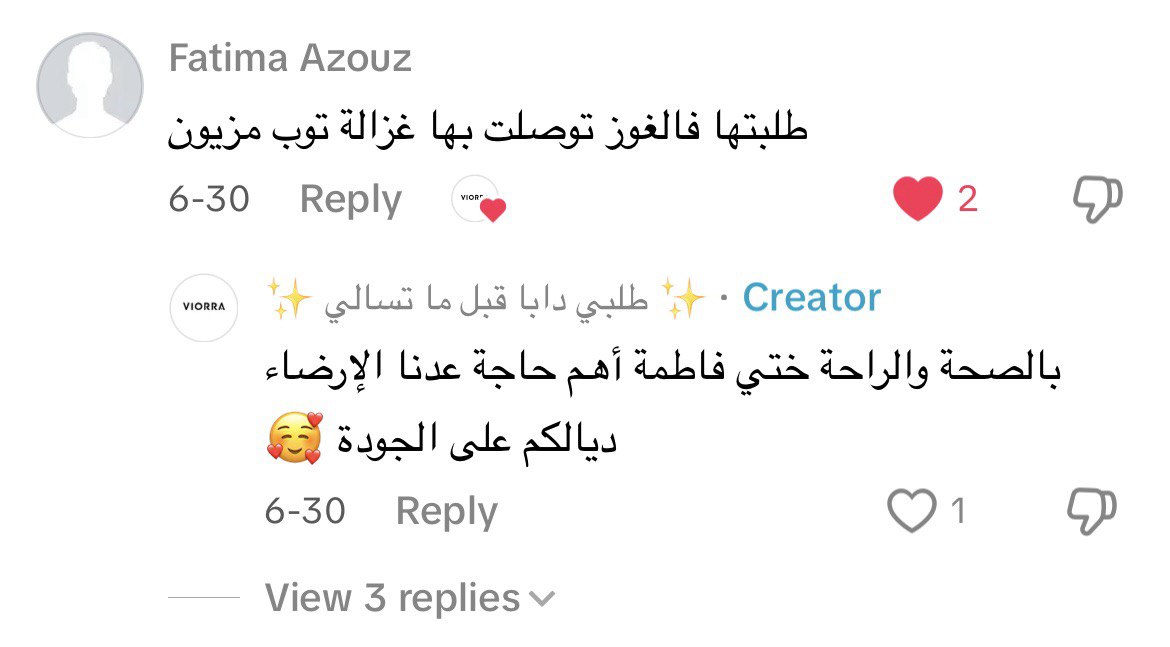Screen dimensions: 1170x647
Task: Click the 6-30 date on Fatima's comment
Action: click(x=209, y=200)
